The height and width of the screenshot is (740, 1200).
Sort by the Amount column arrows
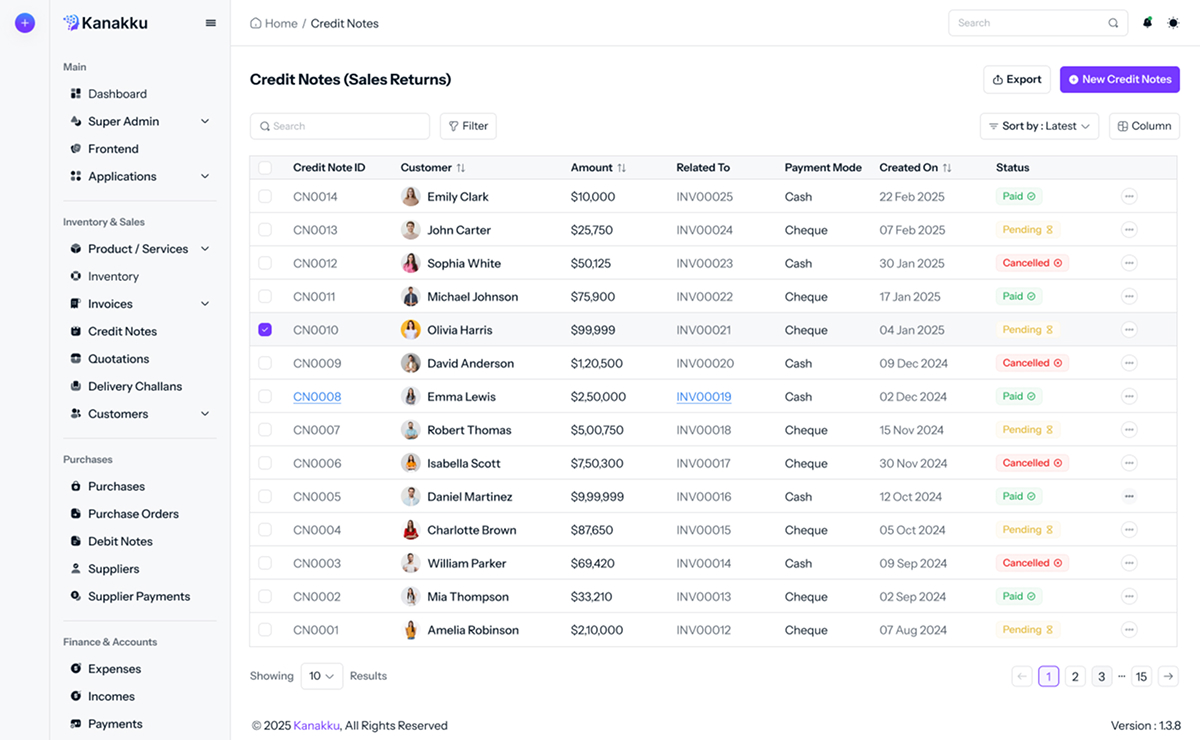(x=622, y=168)
